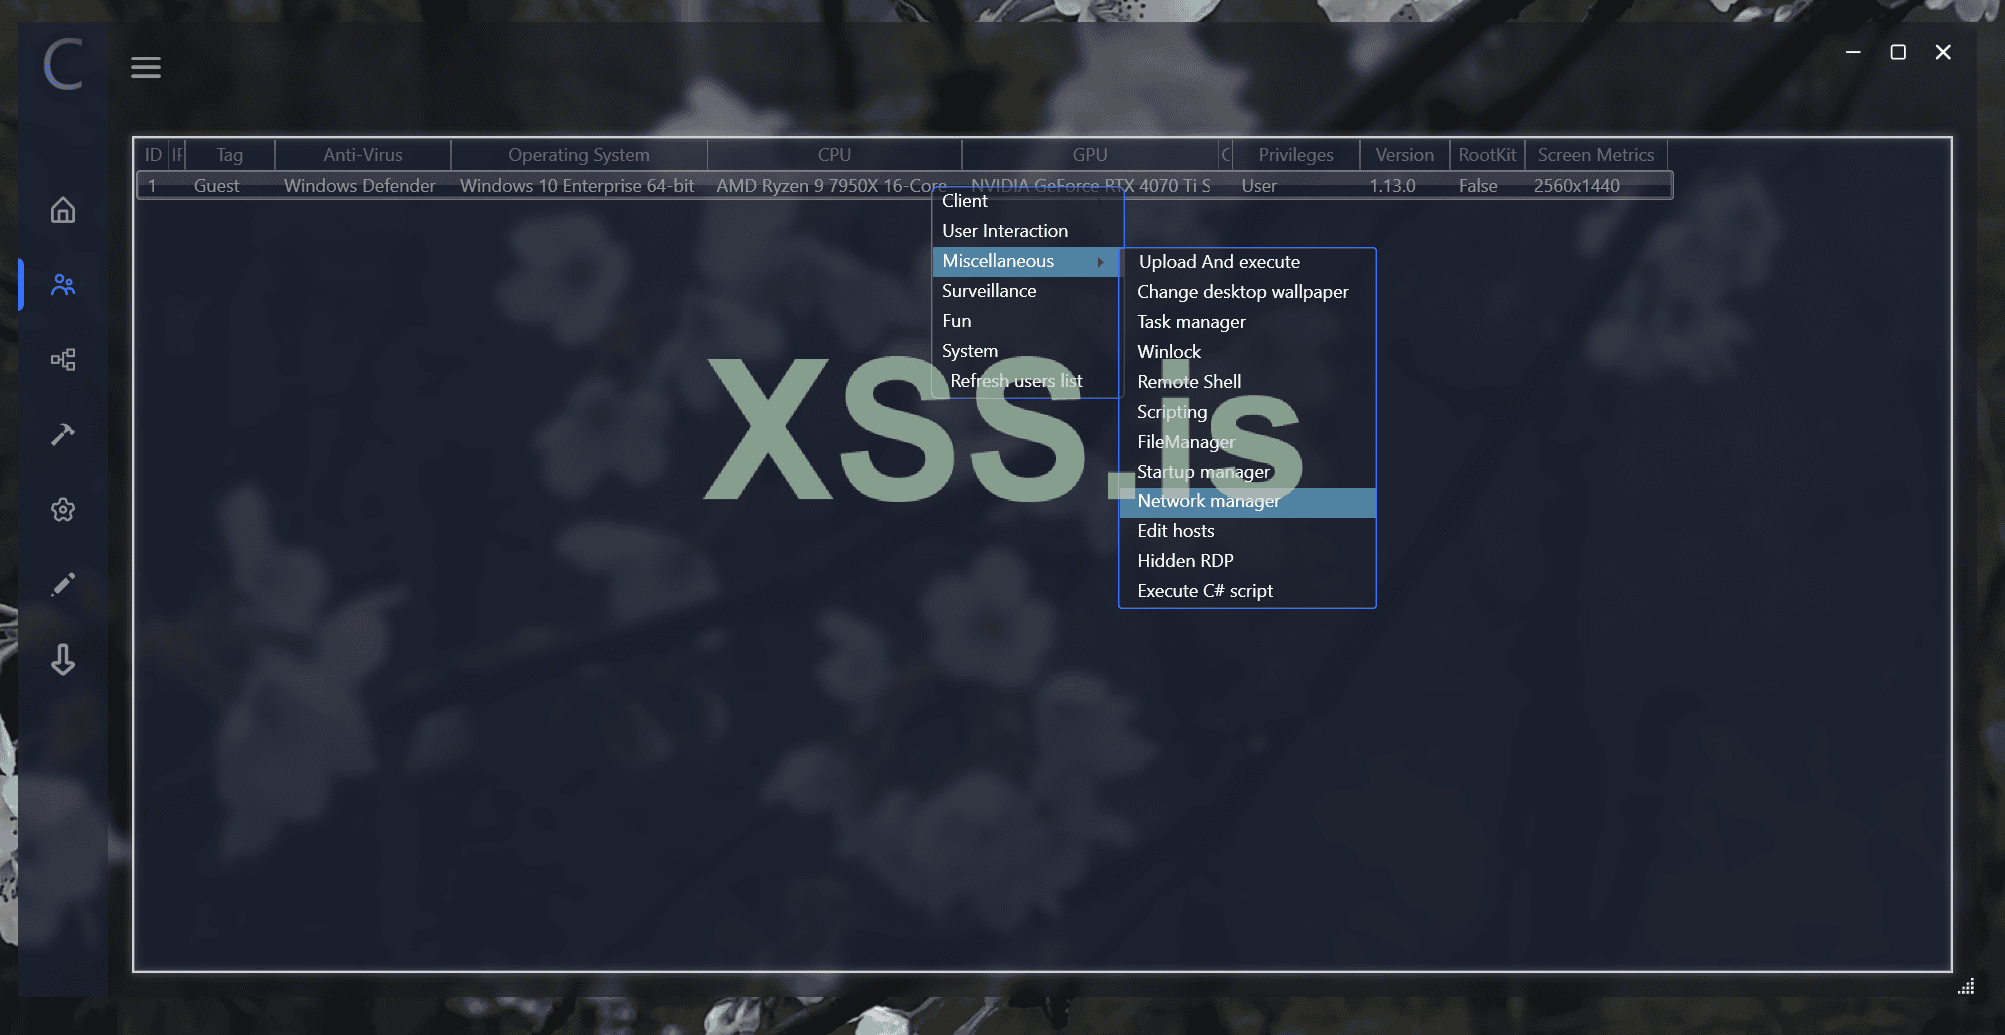The height and width of the screenshot is (1035, 2005).
Task: Sort by the ID column header
Action: pos(153,155)
